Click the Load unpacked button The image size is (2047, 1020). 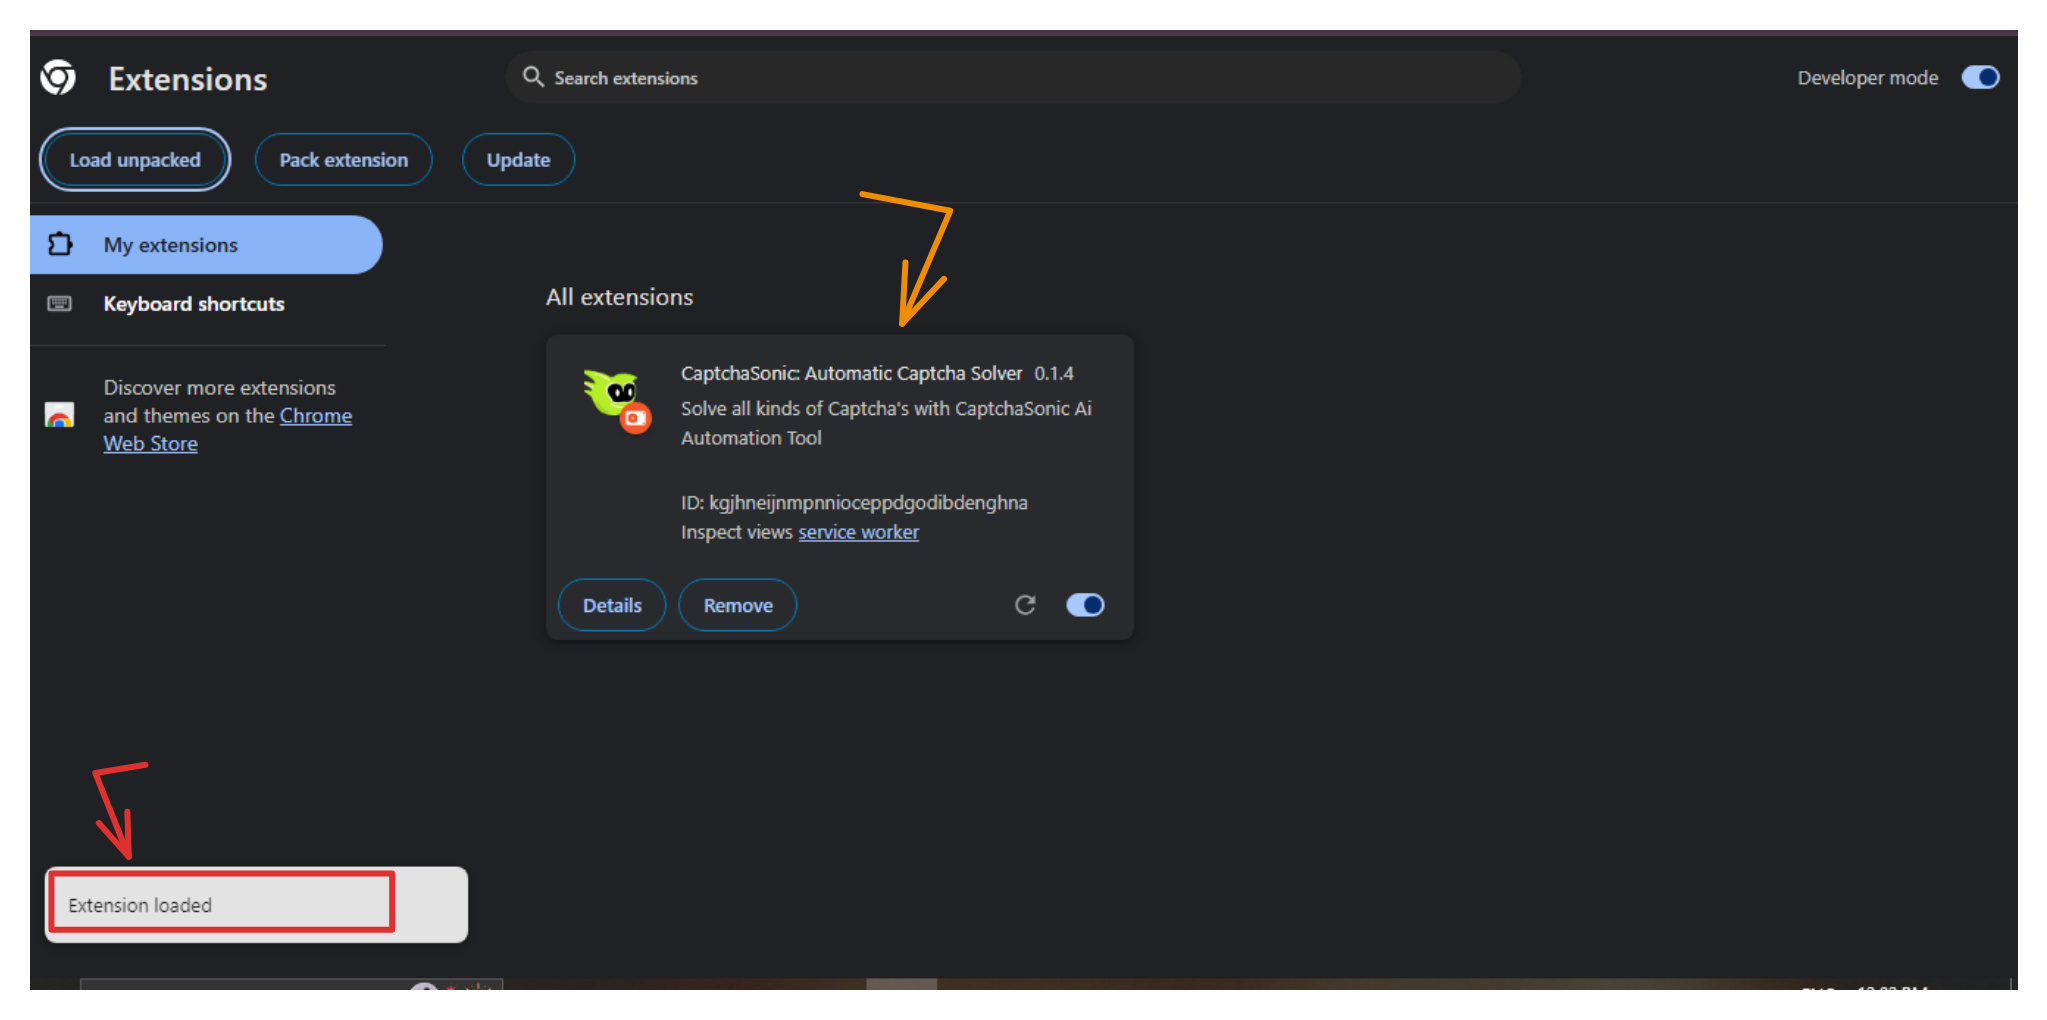[135, 160]
